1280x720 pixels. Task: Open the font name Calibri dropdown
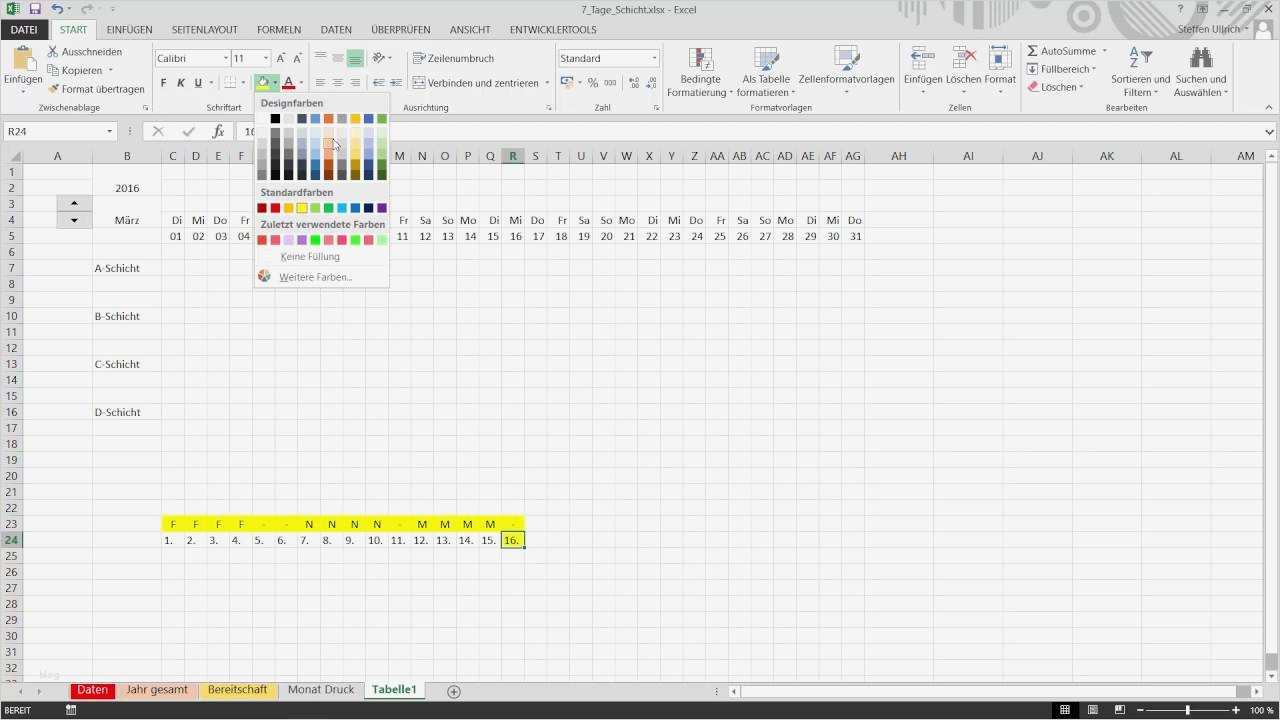(225, 58)
